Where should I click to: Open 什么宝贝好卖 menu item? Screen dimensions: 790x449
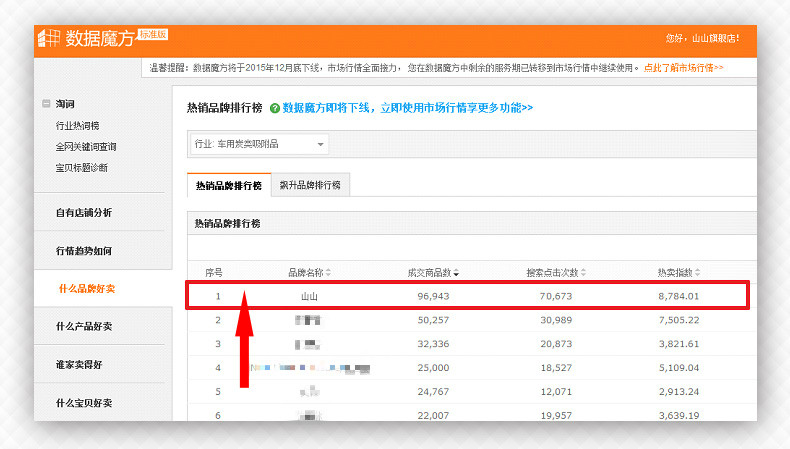click(84, 403)
